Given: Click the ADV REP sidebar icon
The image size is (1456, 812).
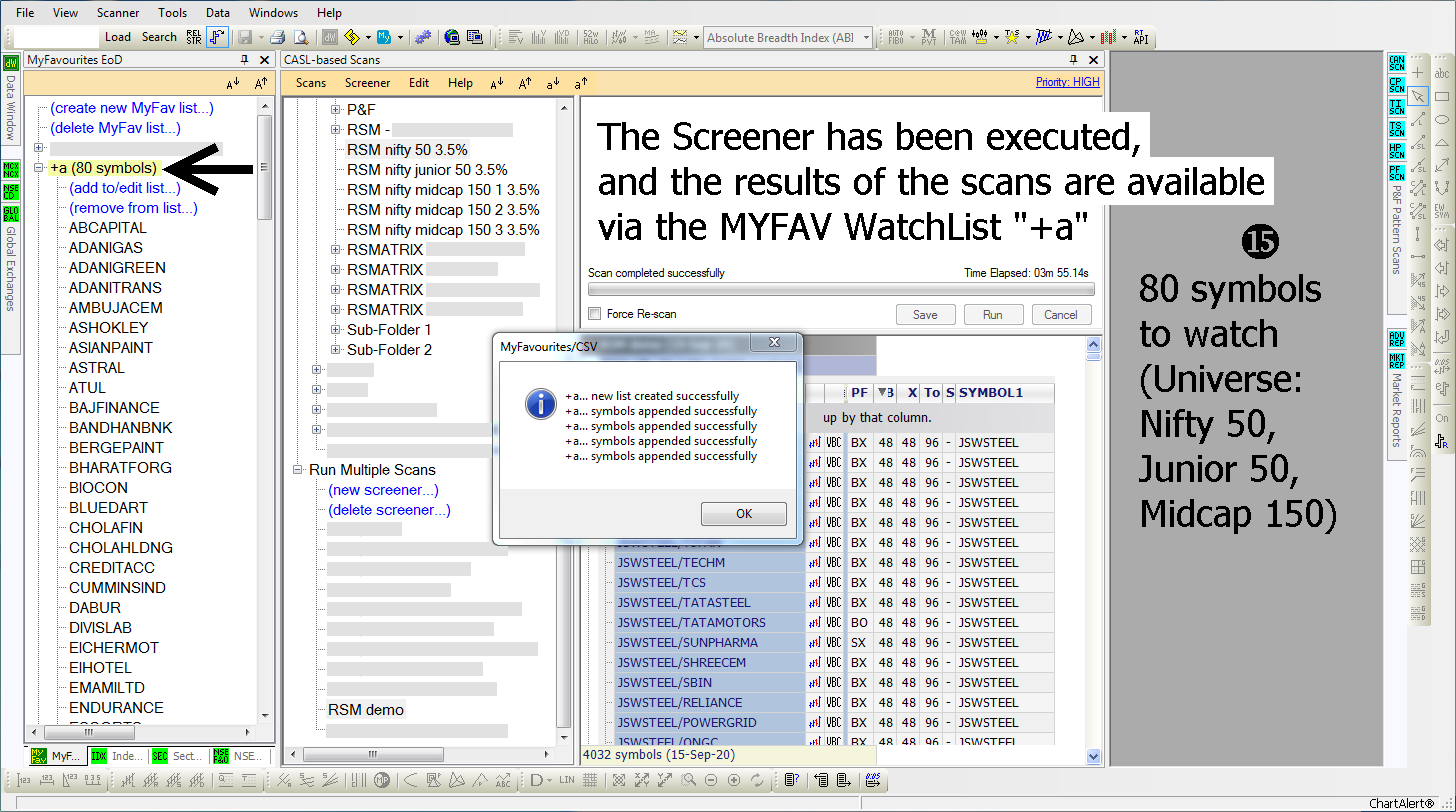Looking at the screenshot, I should click(x=1397, y=339).
